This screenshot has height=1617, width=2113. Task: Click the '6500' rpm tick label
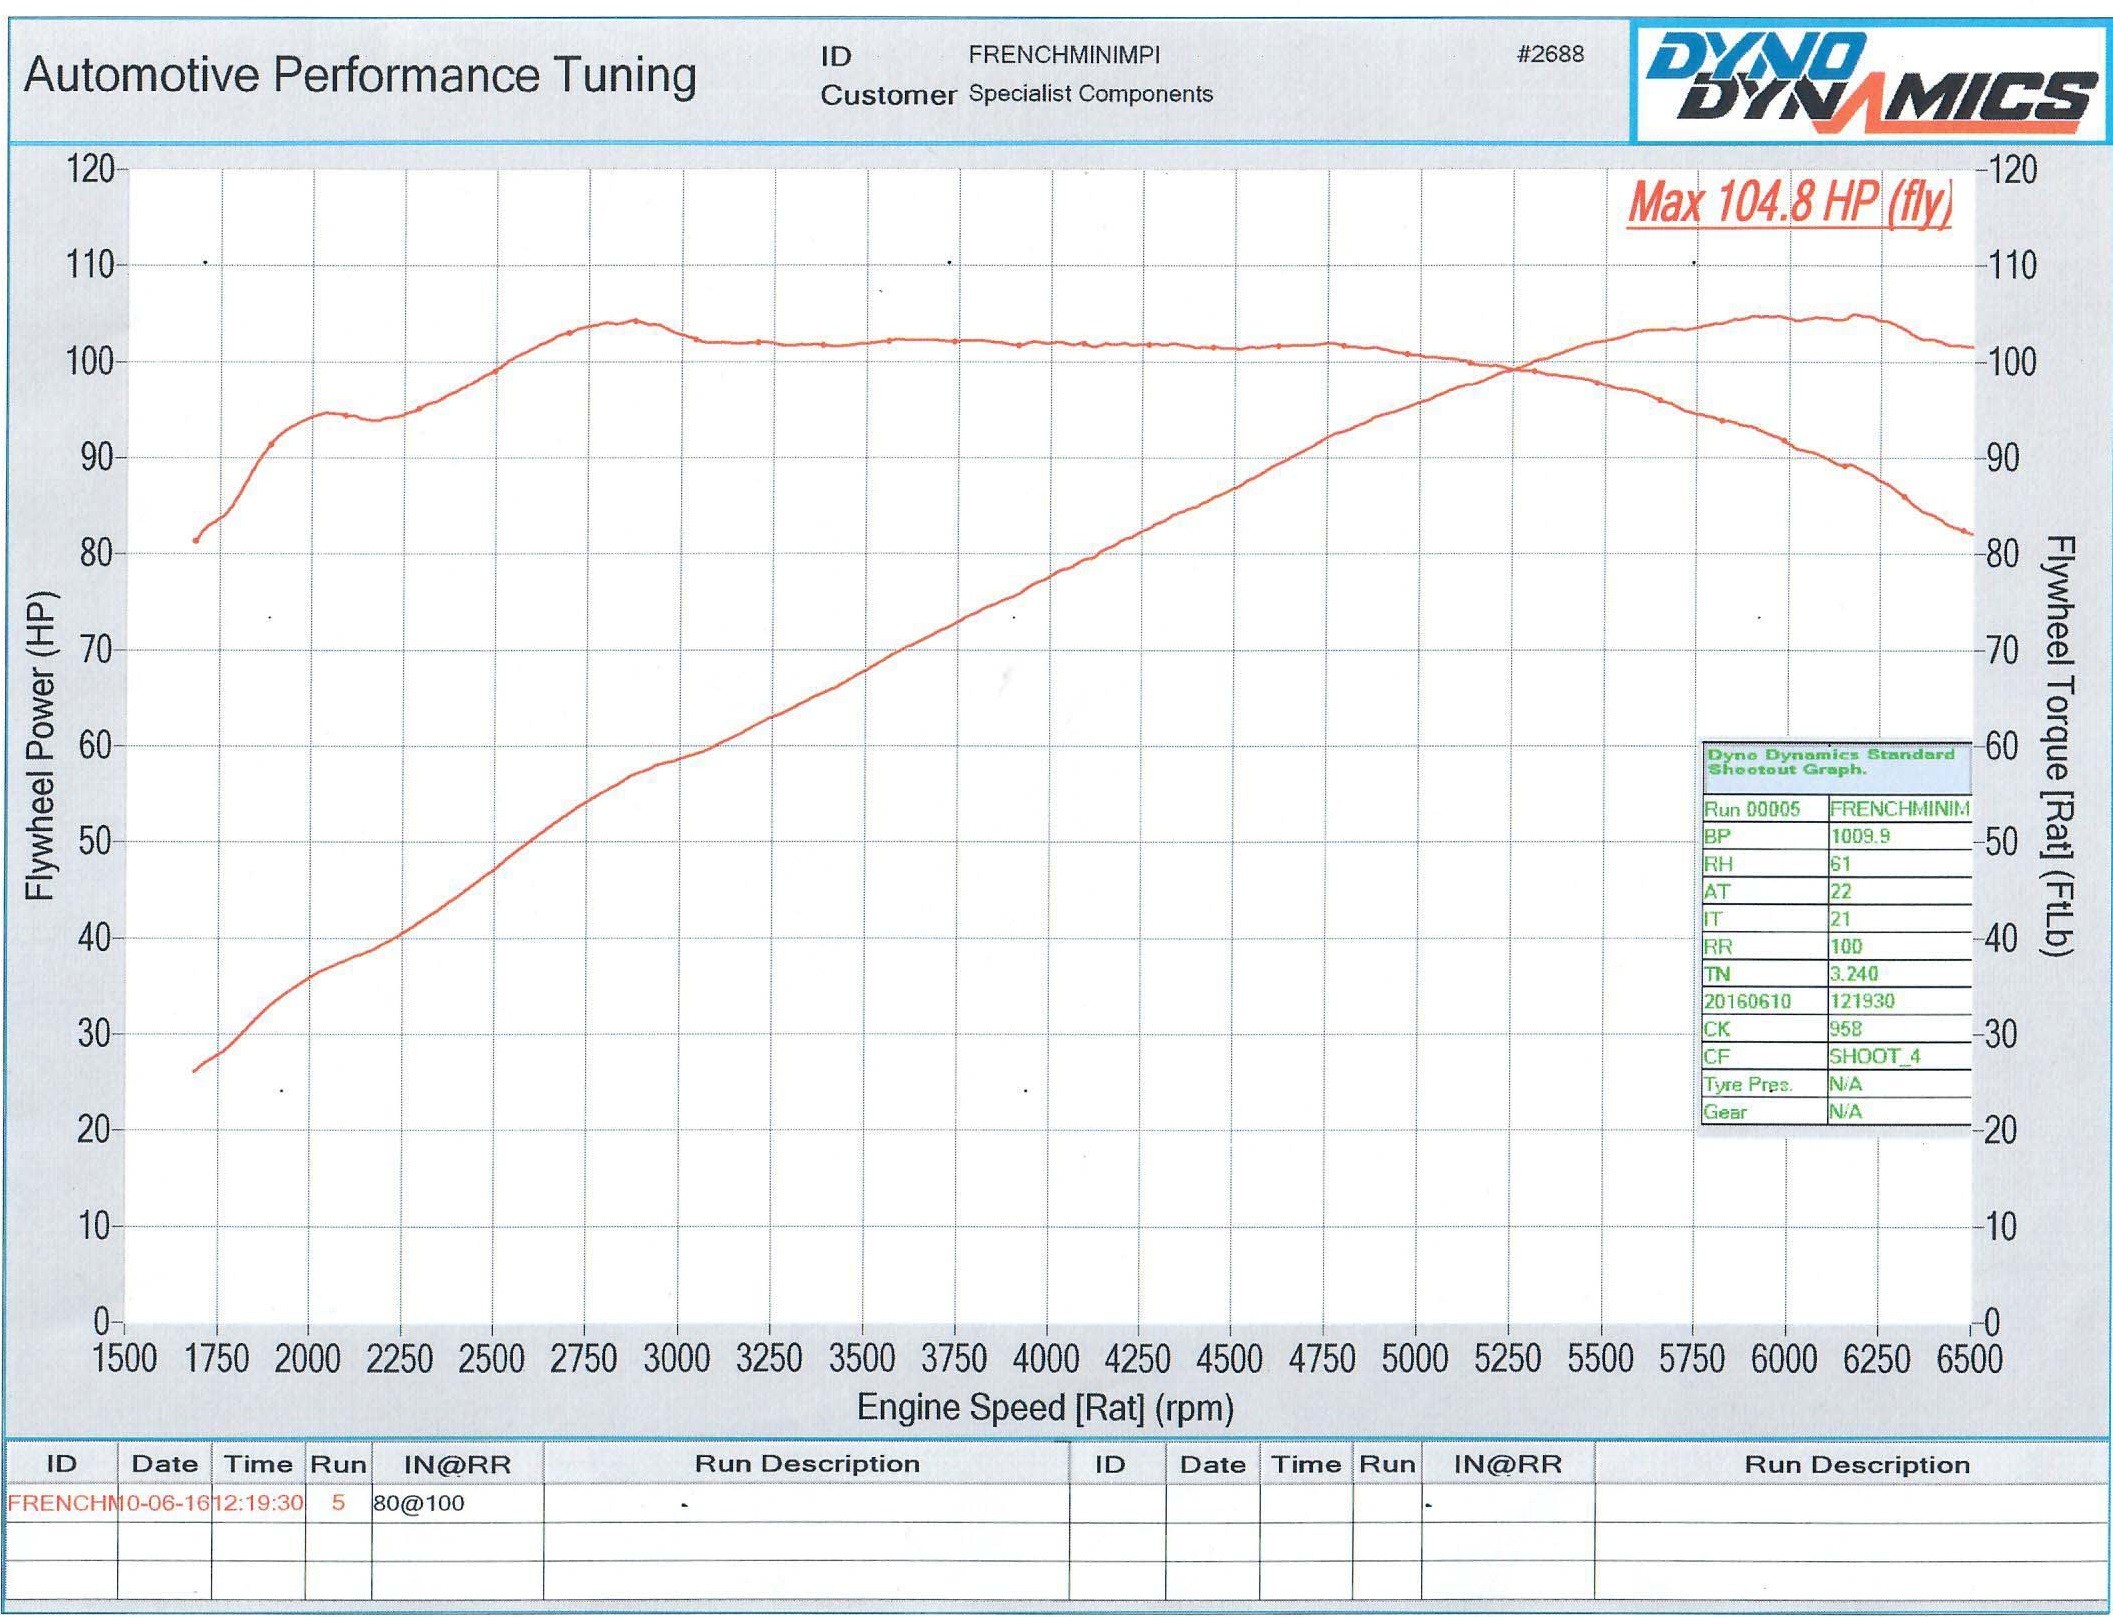click(1970, 1359)
